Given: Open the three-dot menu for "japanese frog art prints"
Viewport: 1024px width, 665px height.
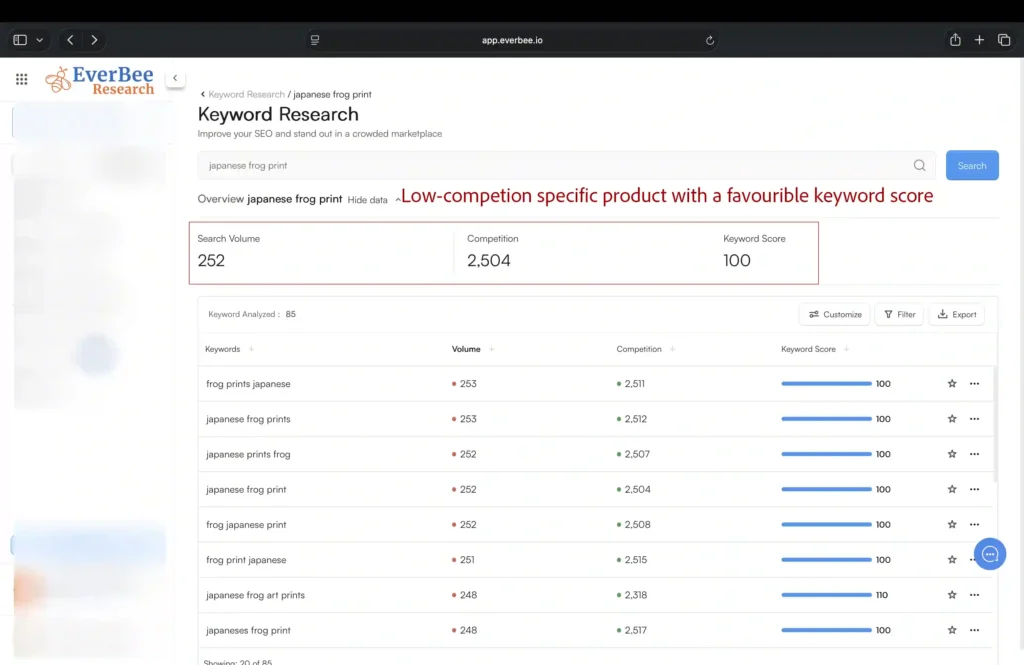Looking at the screenshot, I should tap(974, 594).
